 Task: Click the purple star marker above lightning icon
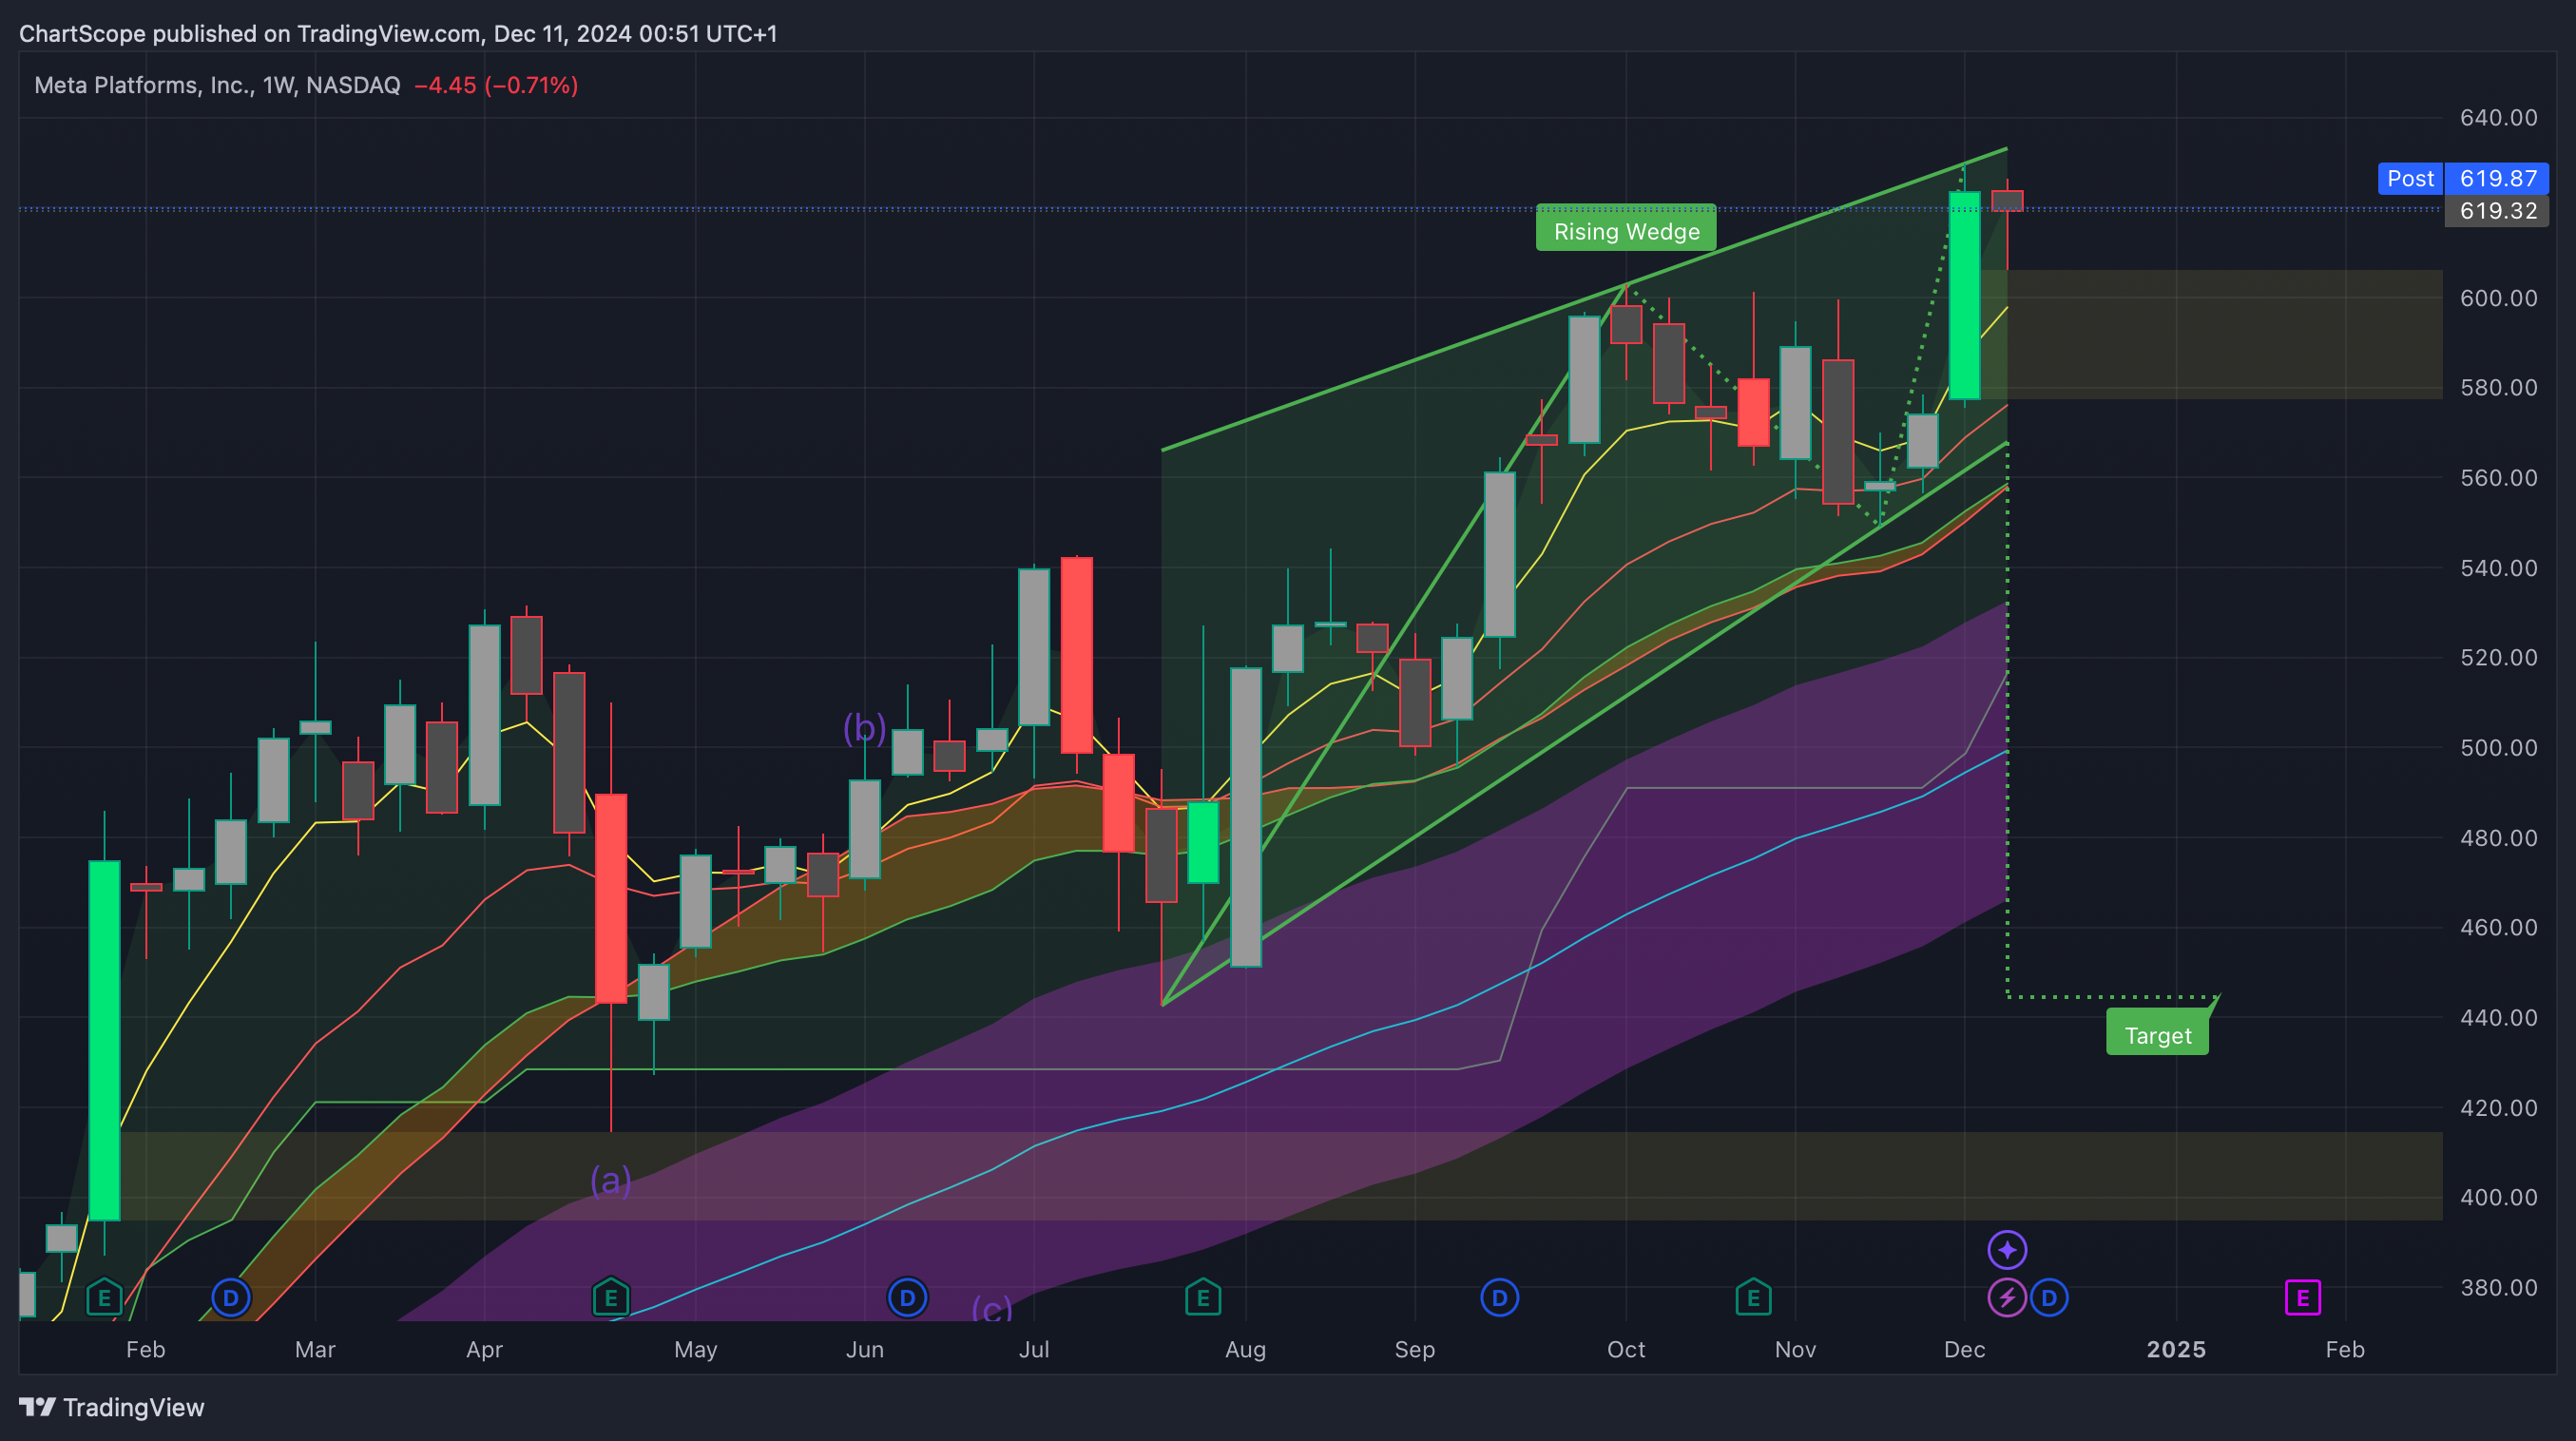2007,1249
